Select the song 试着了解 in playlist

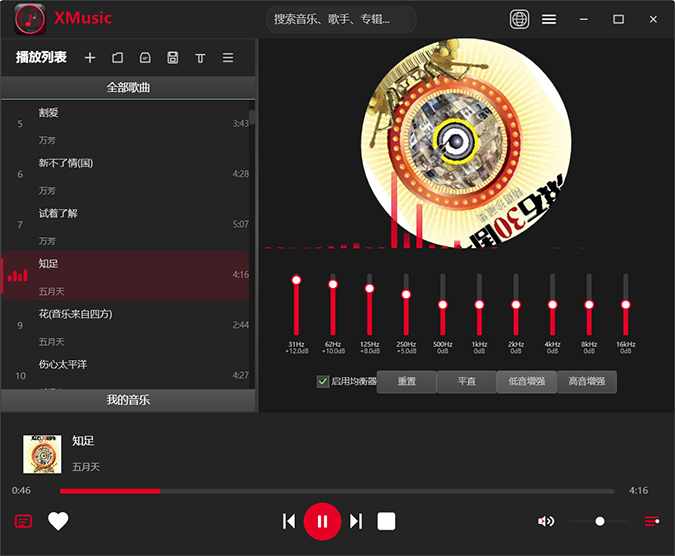(x=128, y=225)
